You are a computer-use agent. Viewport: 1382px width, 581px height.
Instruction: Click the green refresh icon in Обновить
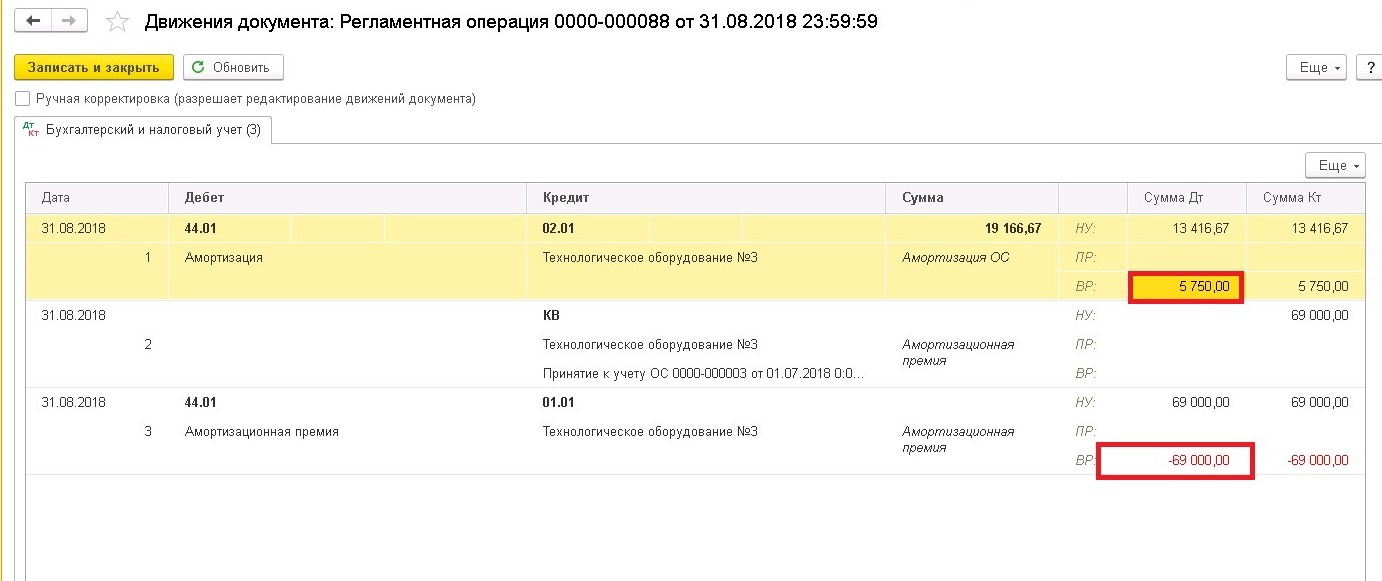[x=198, y=67]
